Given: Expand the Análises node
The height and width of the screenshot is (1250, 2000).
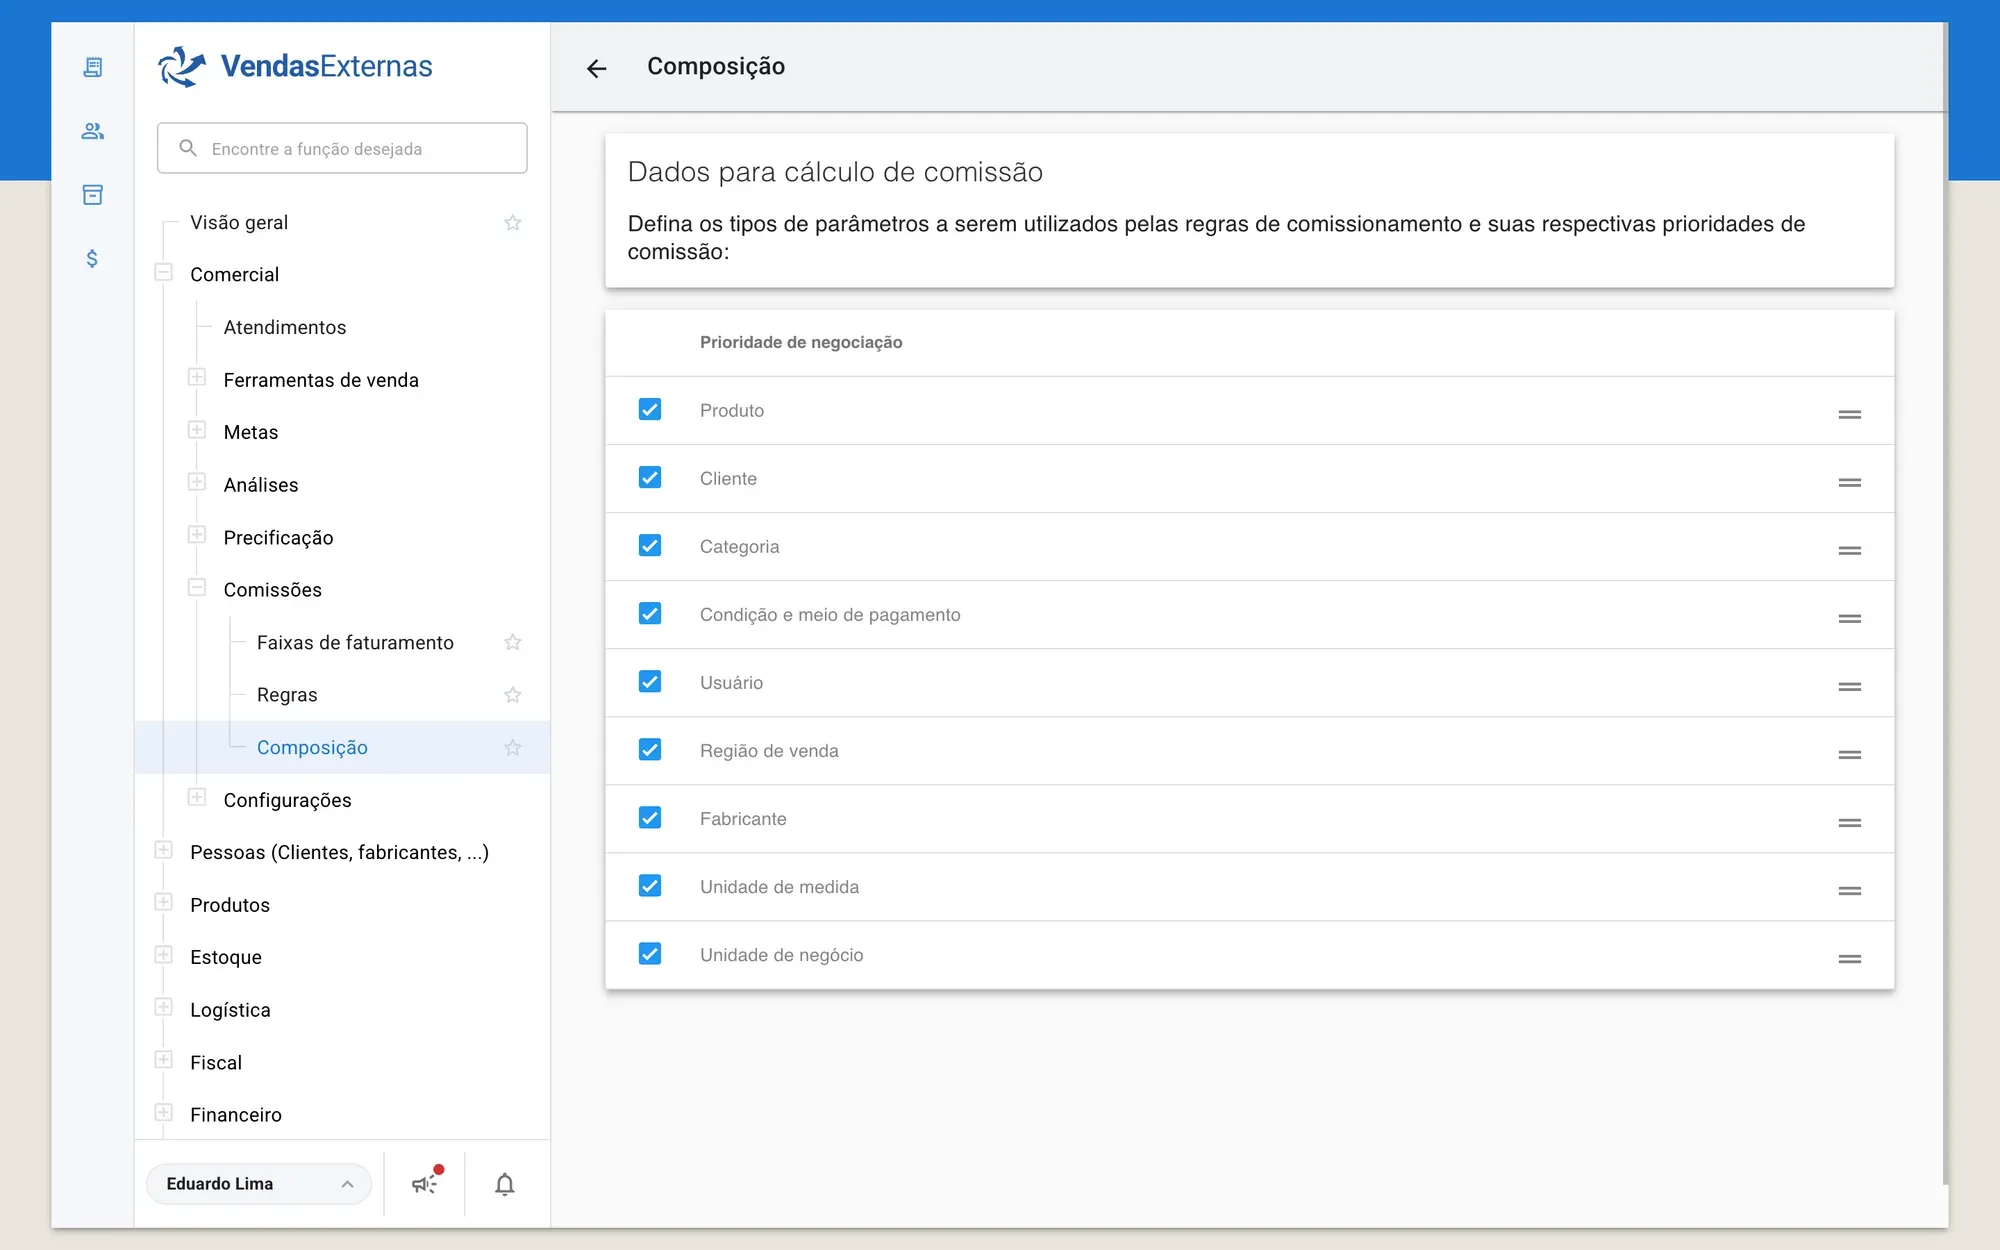Looking at the screenshot, I should [197, 482].
